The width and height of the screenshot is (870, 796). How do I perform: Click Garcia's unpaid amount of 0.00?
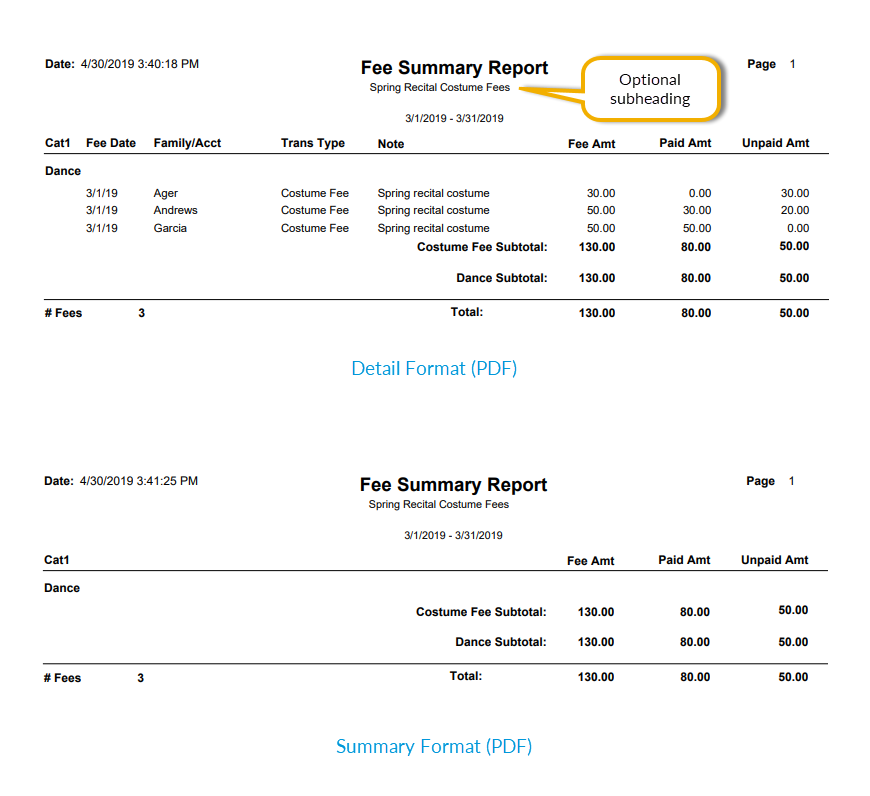click(x=798, y=228)
